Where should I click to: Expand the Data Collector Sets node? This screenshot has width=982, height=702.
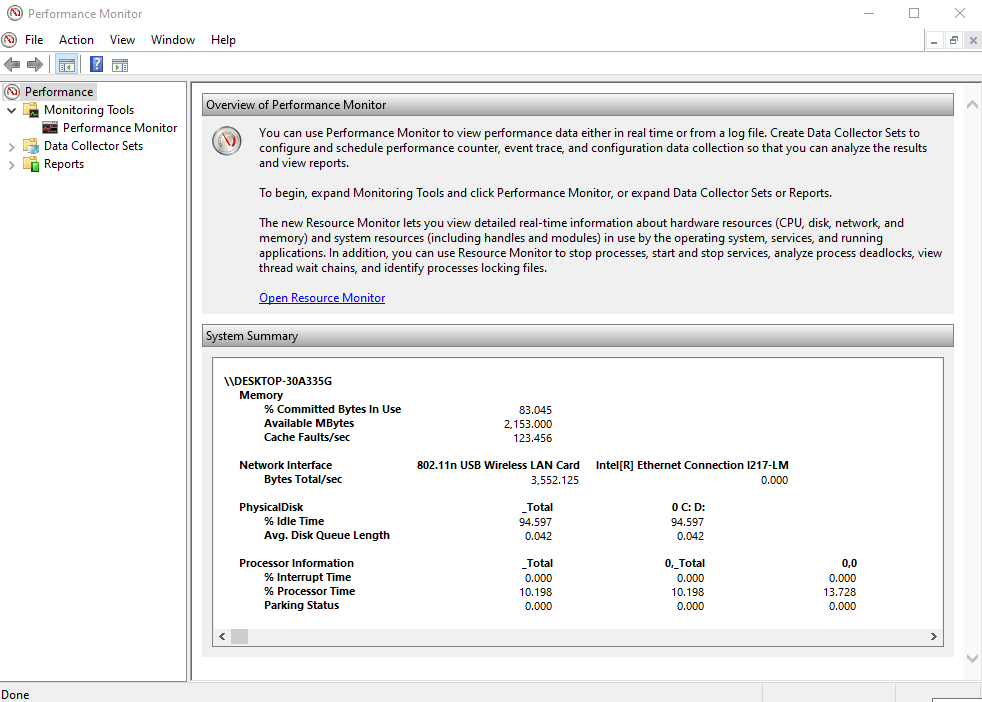click(10, 145)
